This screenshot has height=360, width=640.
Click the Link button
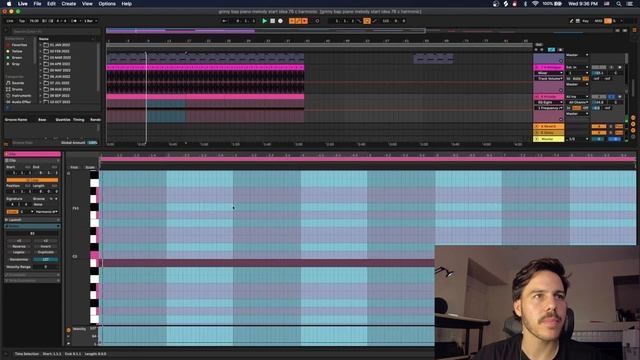[10, 21]
